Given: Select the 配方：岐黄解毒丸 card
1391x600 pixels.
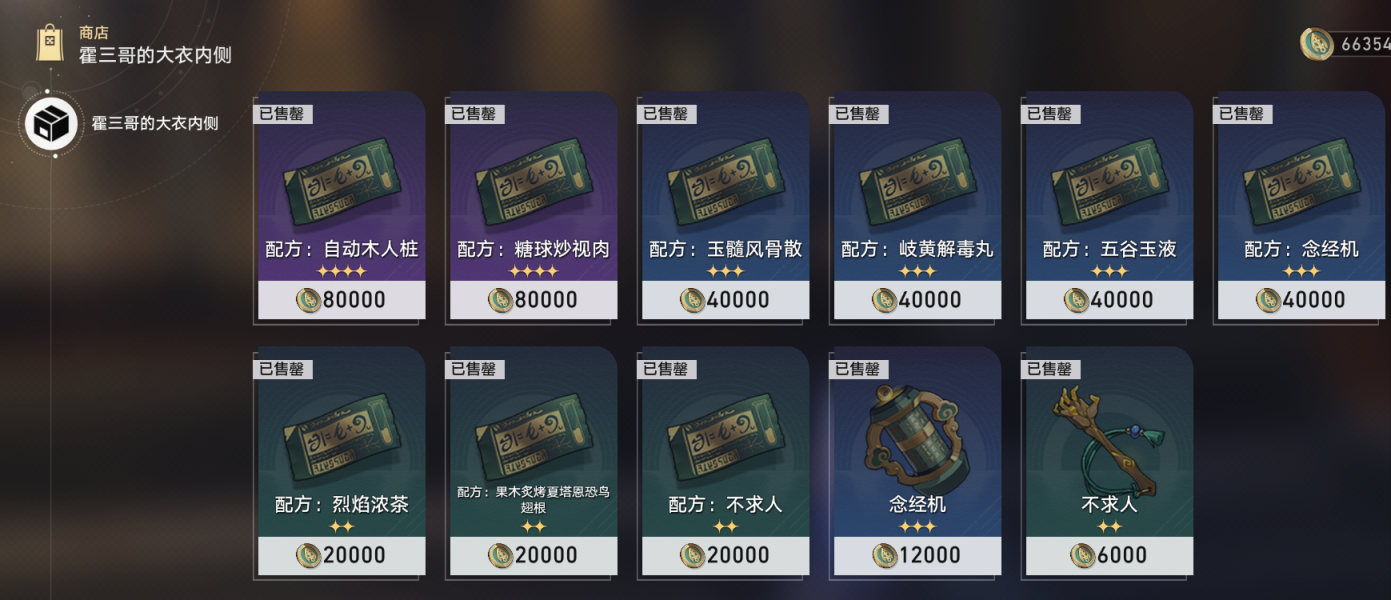Looking at the screenshot, I should point(917,208).
